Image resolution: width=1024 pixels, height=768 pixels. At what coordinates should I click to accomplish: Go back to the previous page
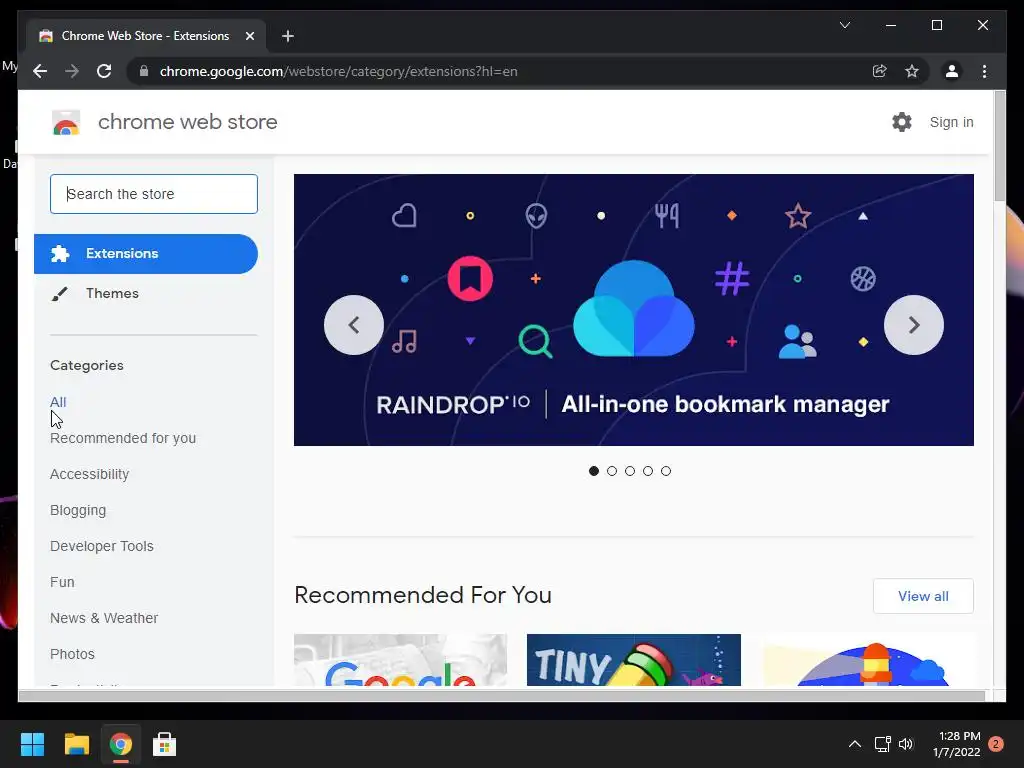point(40,71)
